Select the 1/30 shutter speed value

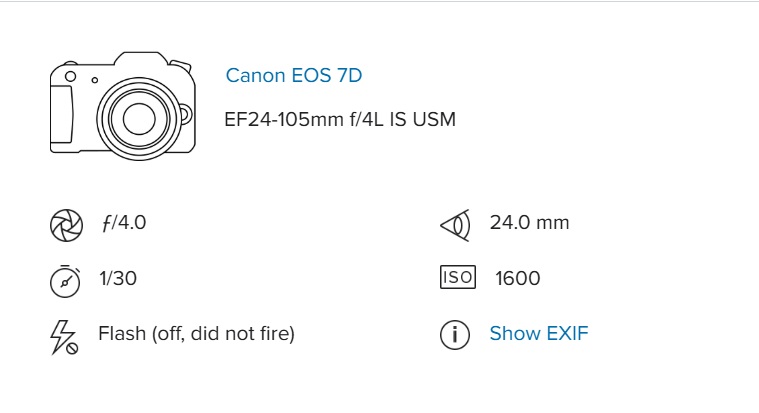click(118, 279)
